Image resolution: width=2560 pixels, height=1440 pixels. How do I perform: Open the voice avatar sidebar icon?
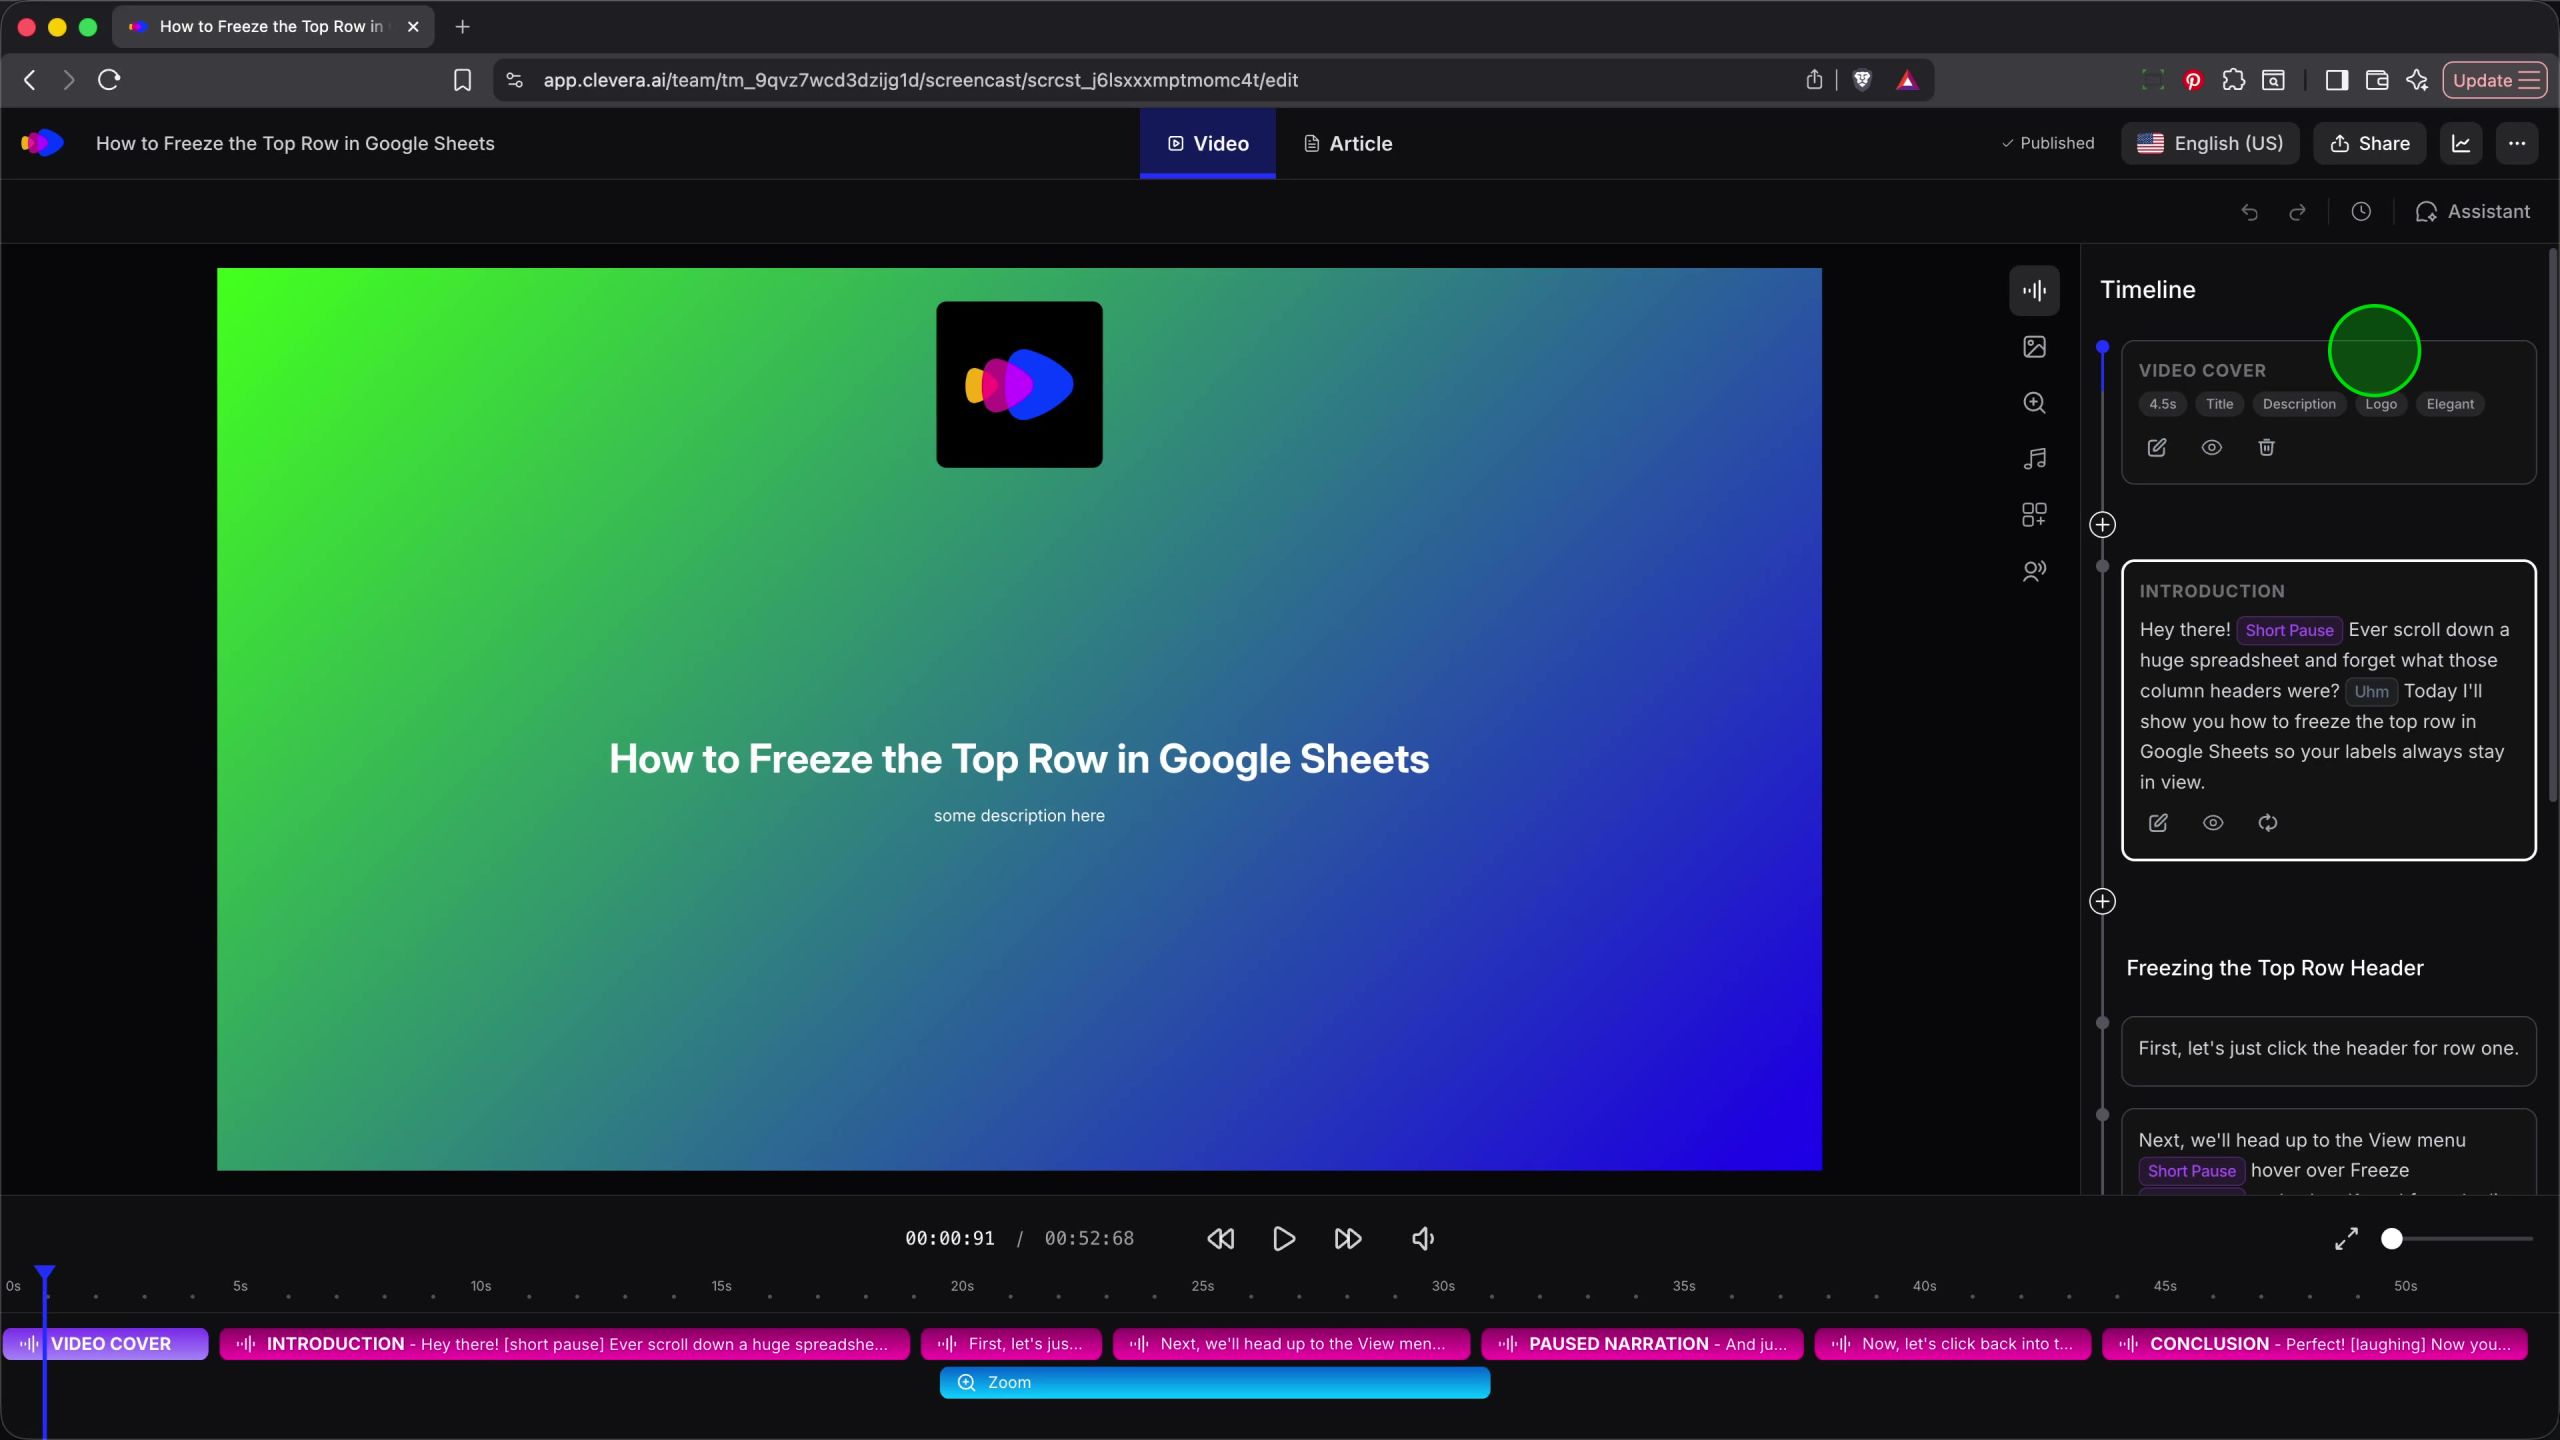coord(2034,571)
